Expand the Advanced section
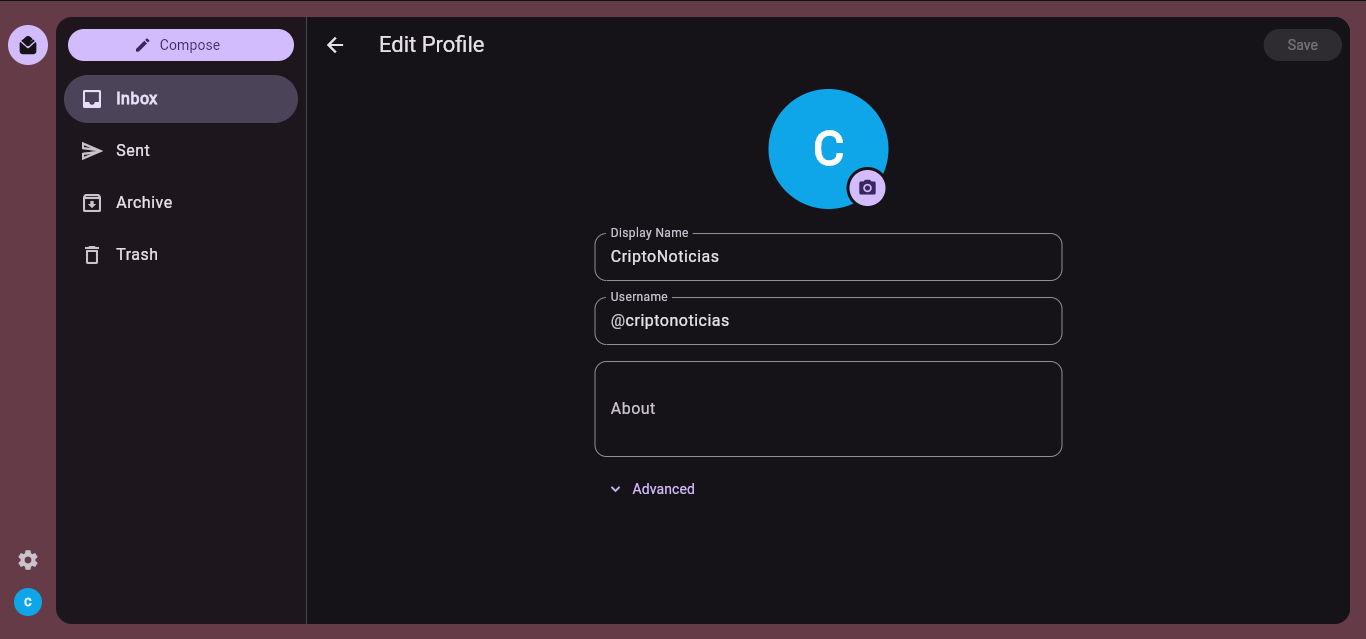Viewport: 1366px width, 639px height. tap(652, 489)
